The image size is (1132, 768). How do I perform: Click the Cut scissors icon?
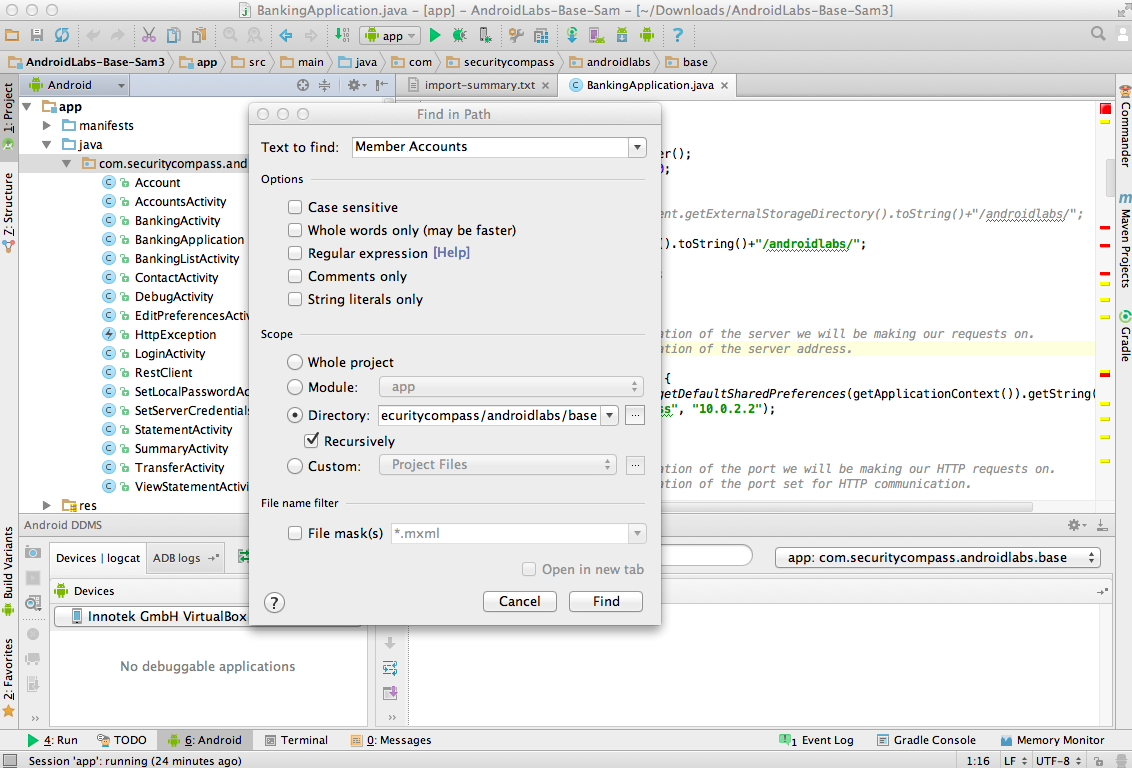pyautogui.click(x=149, y=35)
